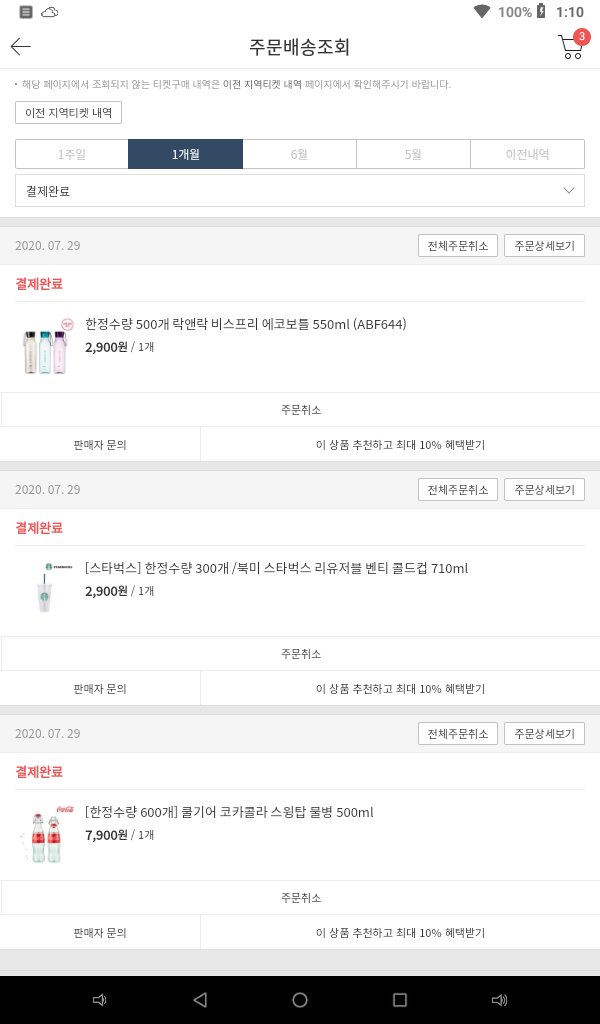Screen dimensions: 600x1024
Task: Open recent apps square button
Action: (x=400, y=1000)
